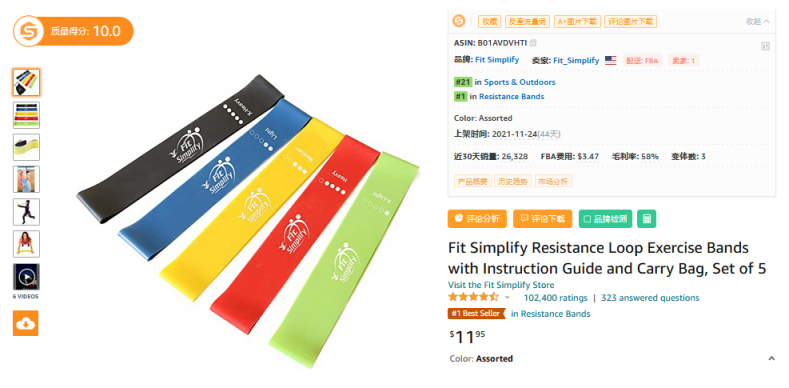This screenshot has width=789, height=388.
Task: Open the 产品概要 tab
Action: pyautogui.click(x=473, y=181)
